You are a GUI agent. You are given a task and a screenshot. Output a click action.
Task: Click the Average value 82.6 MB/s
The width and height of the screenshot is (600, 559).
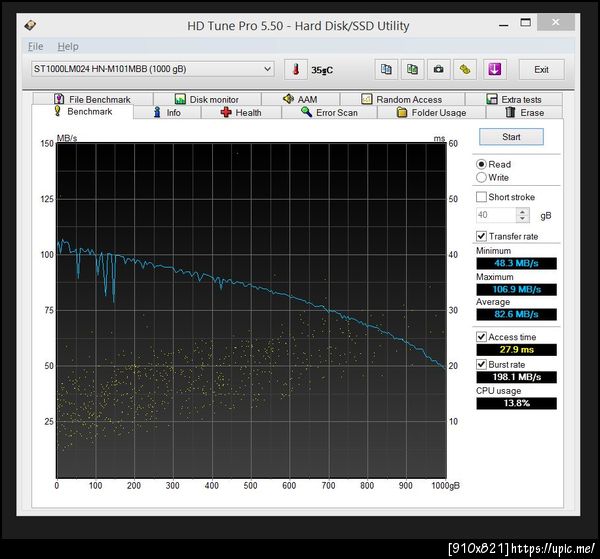point(516,315)
